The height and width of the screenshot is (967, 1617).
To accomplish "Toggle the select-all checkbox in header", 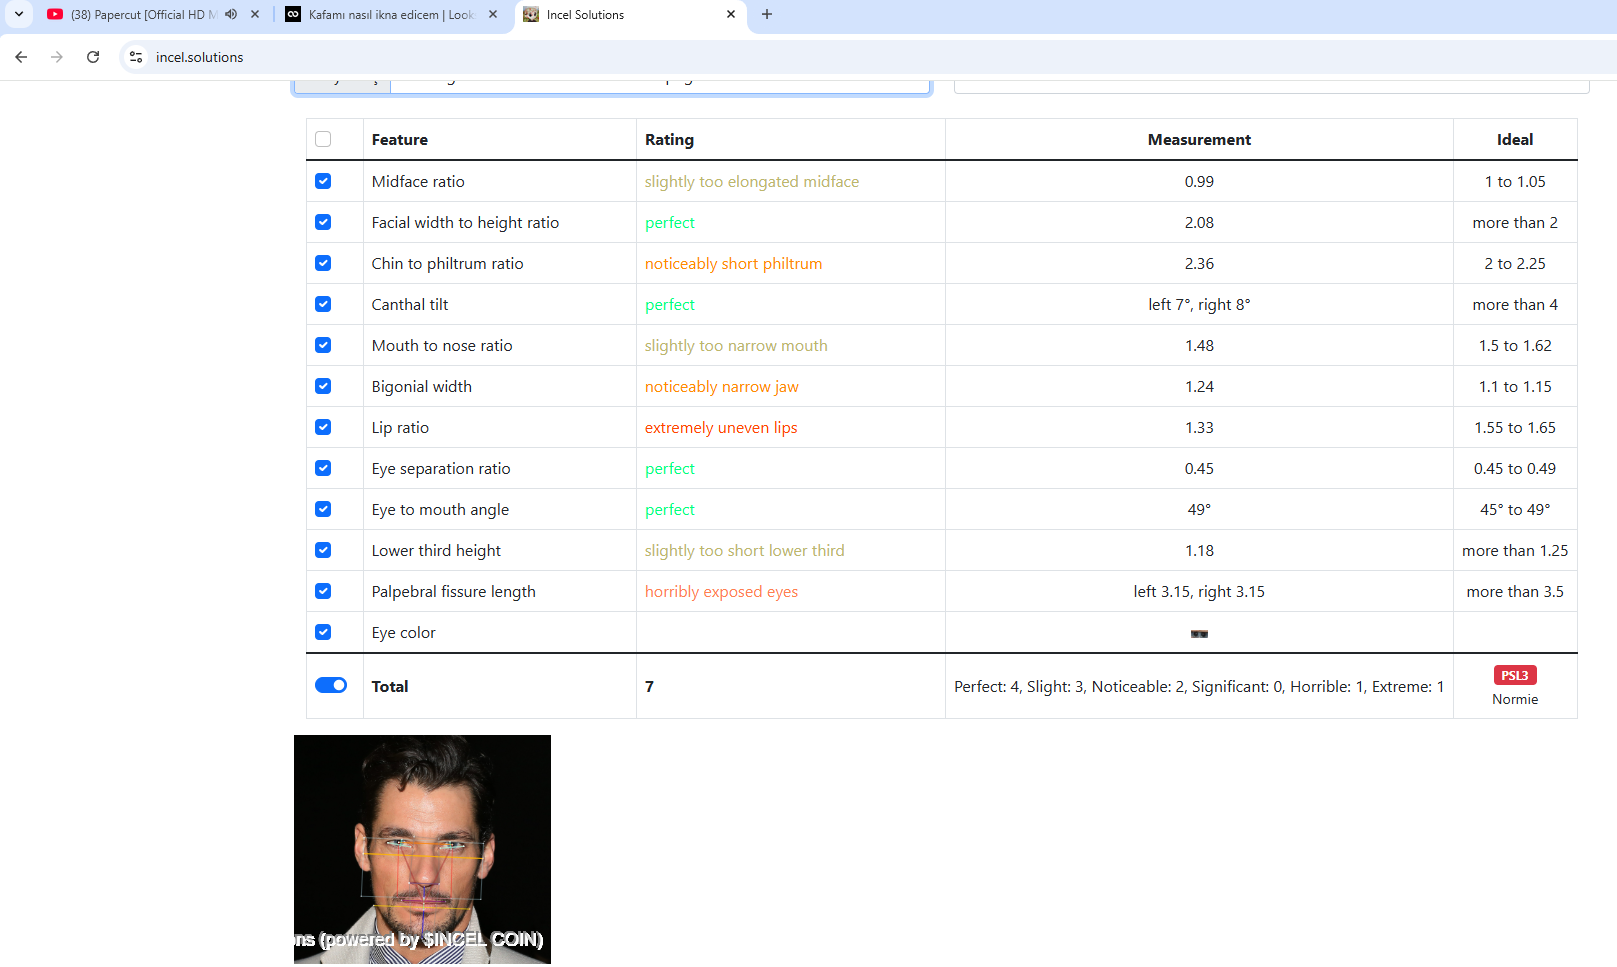I will tap(323, 139).
